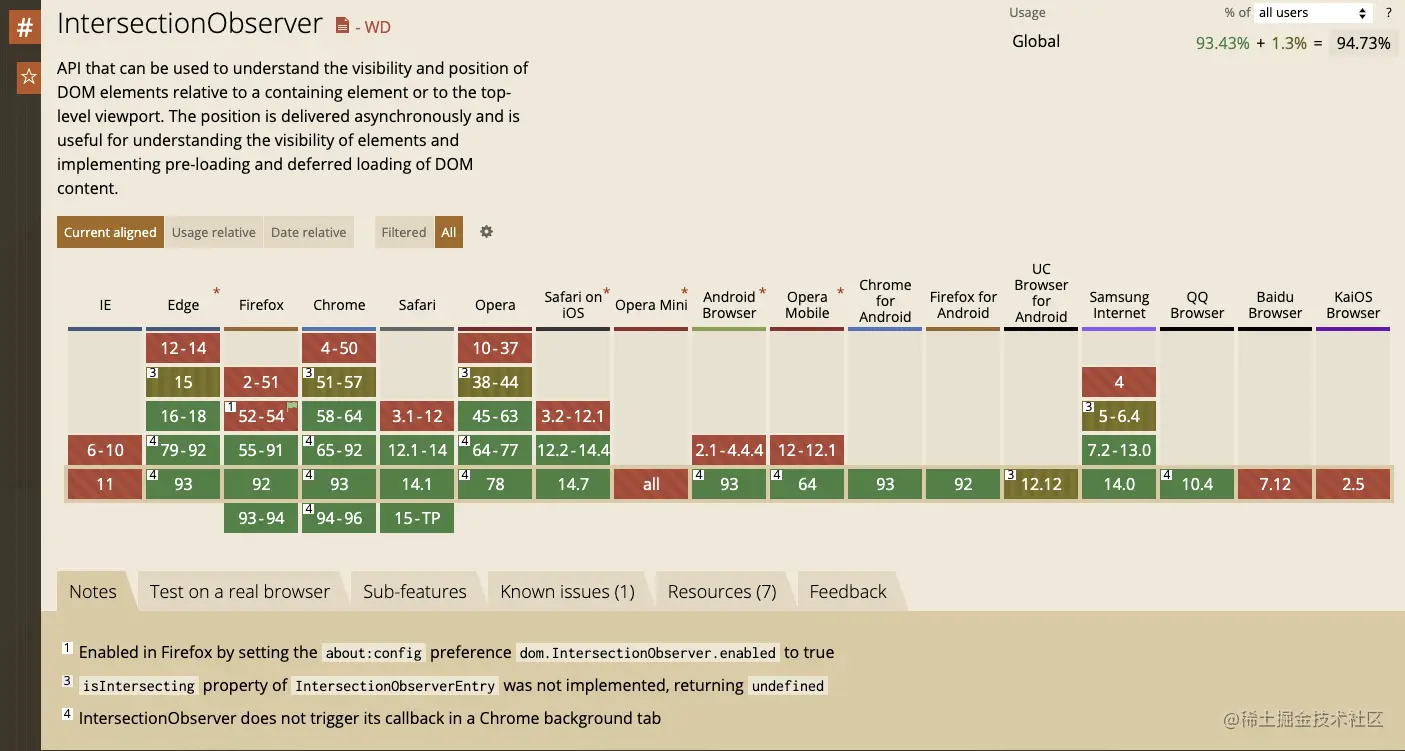Select QQ Browser 10.4 cell
The width and height of the screenshot is (1405, 751).
pos(1197,484)
